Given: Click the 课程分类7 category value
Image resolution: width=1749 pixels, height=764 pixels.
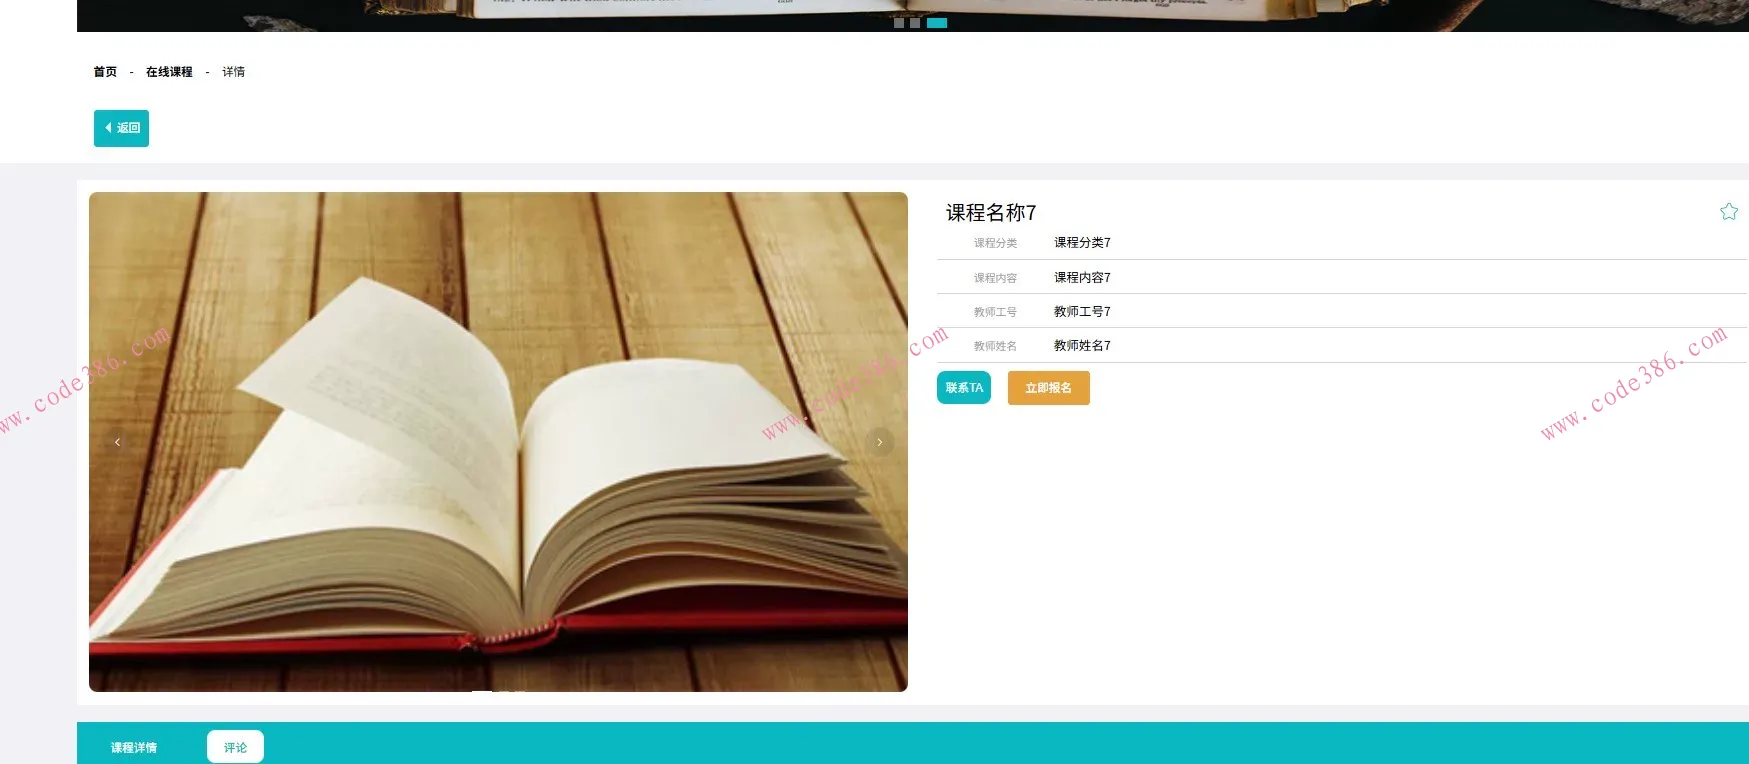Looking at the screenshot, I should point(1082,243).
